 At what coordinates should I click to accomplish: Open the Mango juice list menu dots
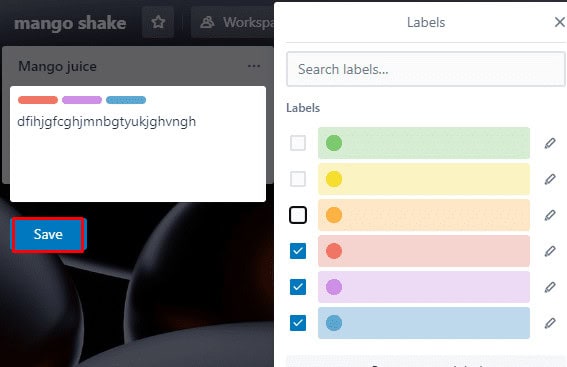(254, 66)
